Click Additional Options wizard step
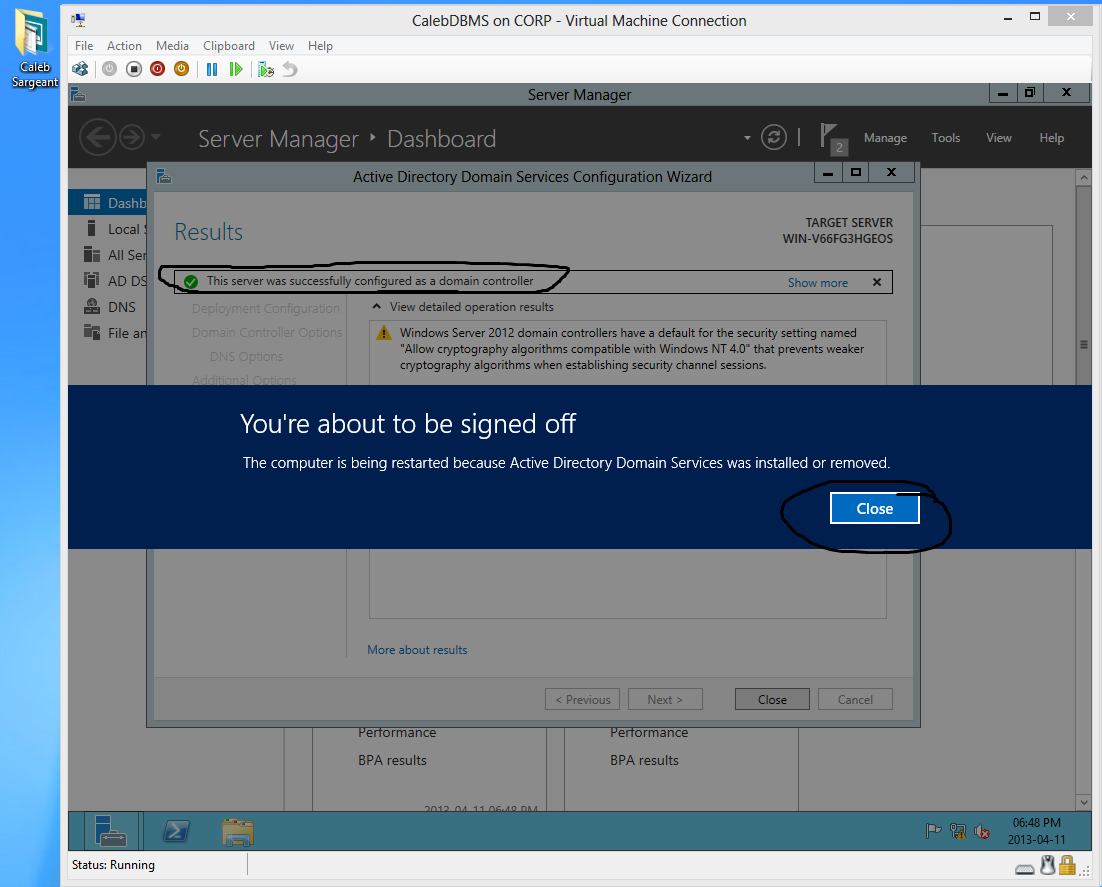The width and height of the screenshot is (1102, 887). [244, 380]
